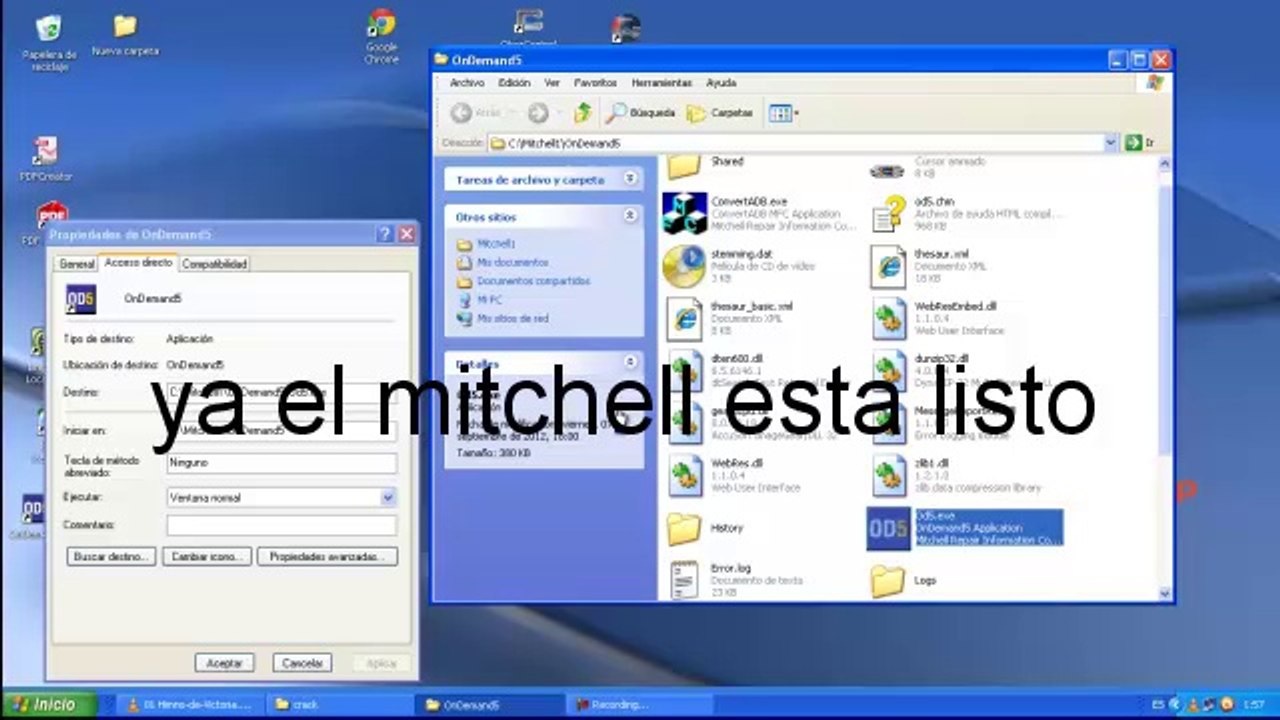Select the Logs folder icon
This screenshot has height=720, width=1280.
888,580
